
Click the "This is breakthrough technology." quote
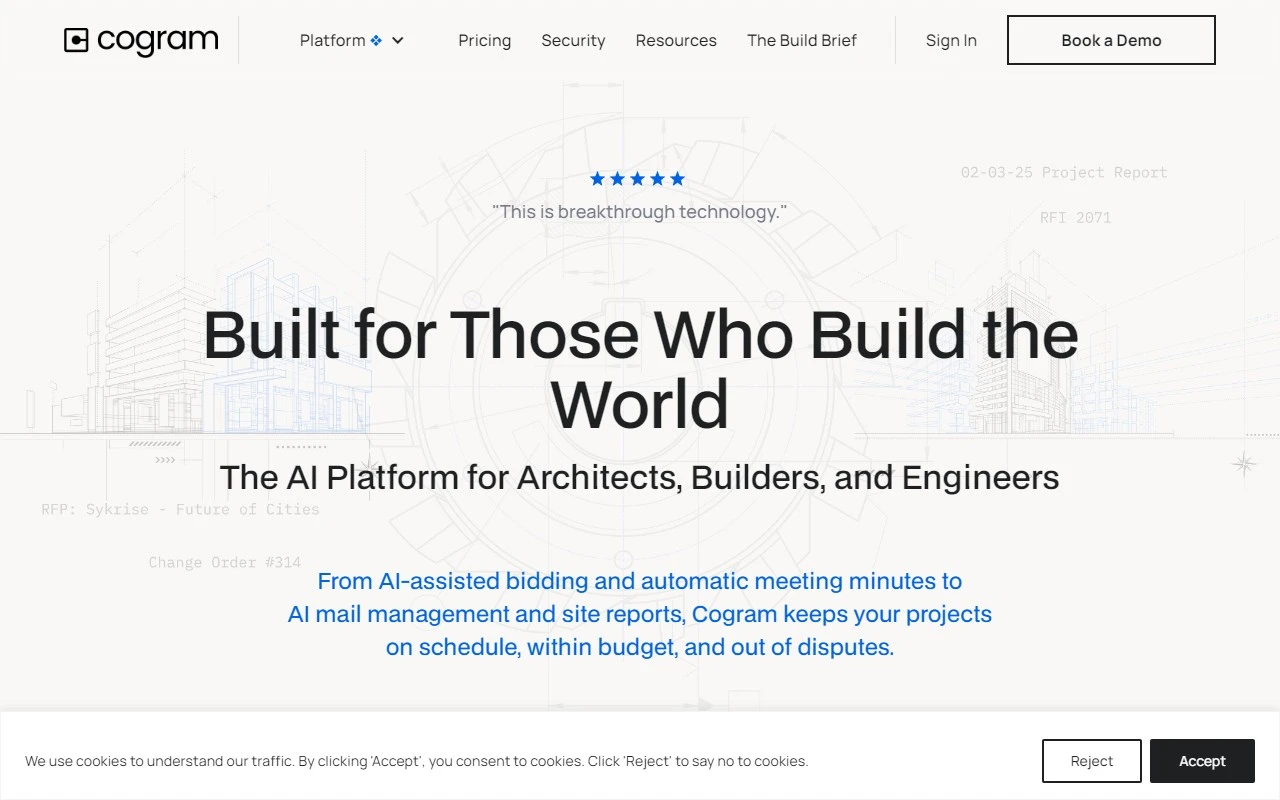640,212
